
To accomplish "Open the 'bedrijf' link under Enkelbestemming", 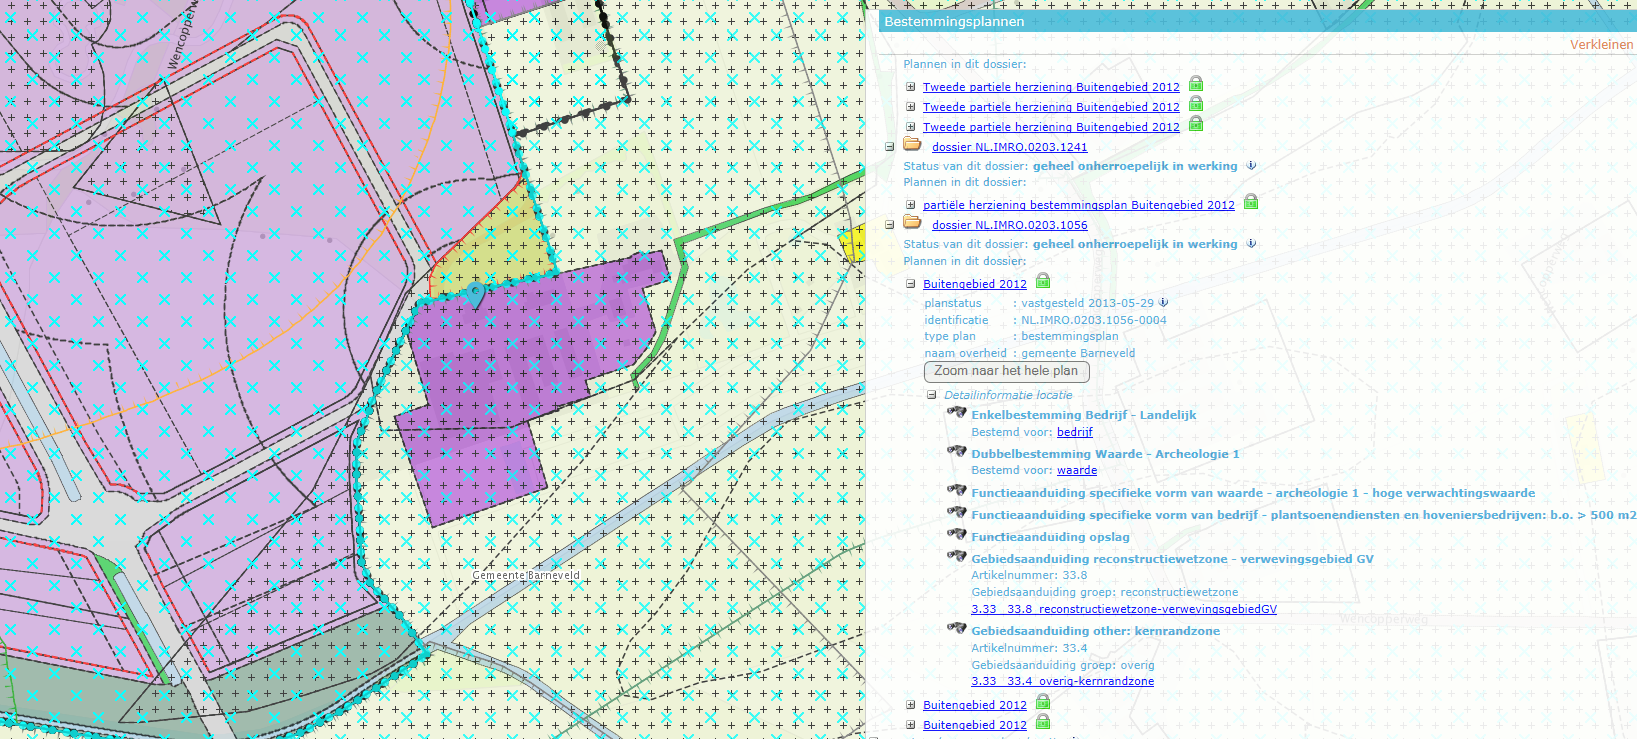I will (1074, 432).
